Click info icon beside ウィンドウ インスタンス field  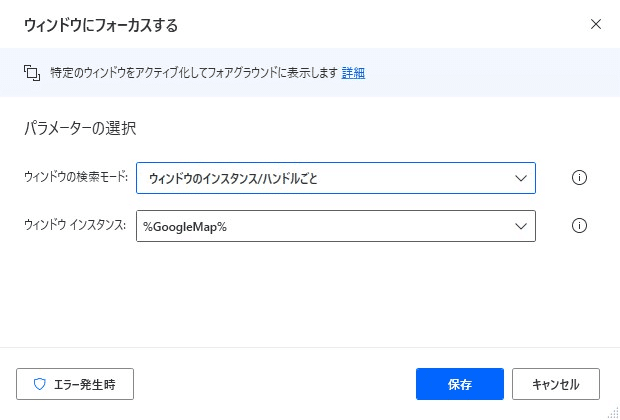579,226
